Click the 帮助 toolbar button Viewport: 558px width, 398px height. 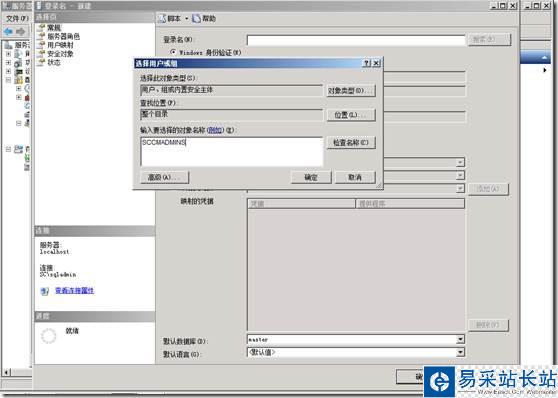(204, 19)
